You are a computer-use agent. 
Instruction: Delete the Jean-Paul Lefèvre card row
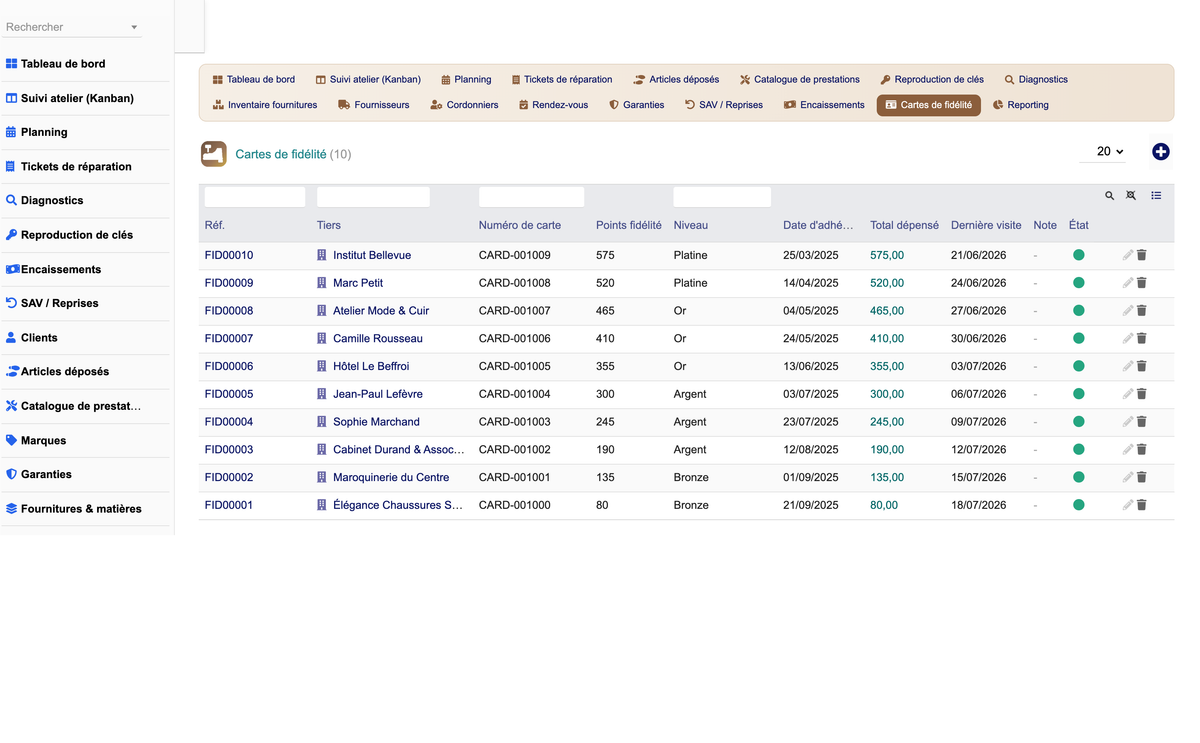pyautogui.click(x=1142, y=394)
